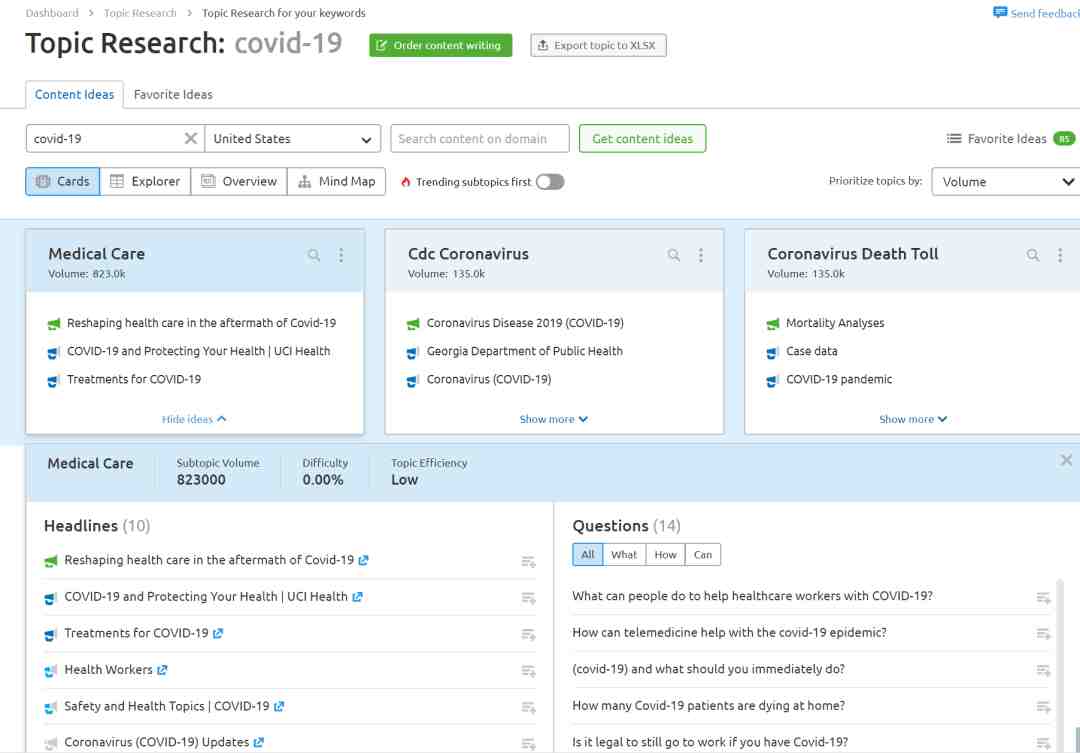The width and height of the screenshot is (1080, 753).
Task: Open the Prioritize topics by Volume dropdown
Action: coord(1006,182)
